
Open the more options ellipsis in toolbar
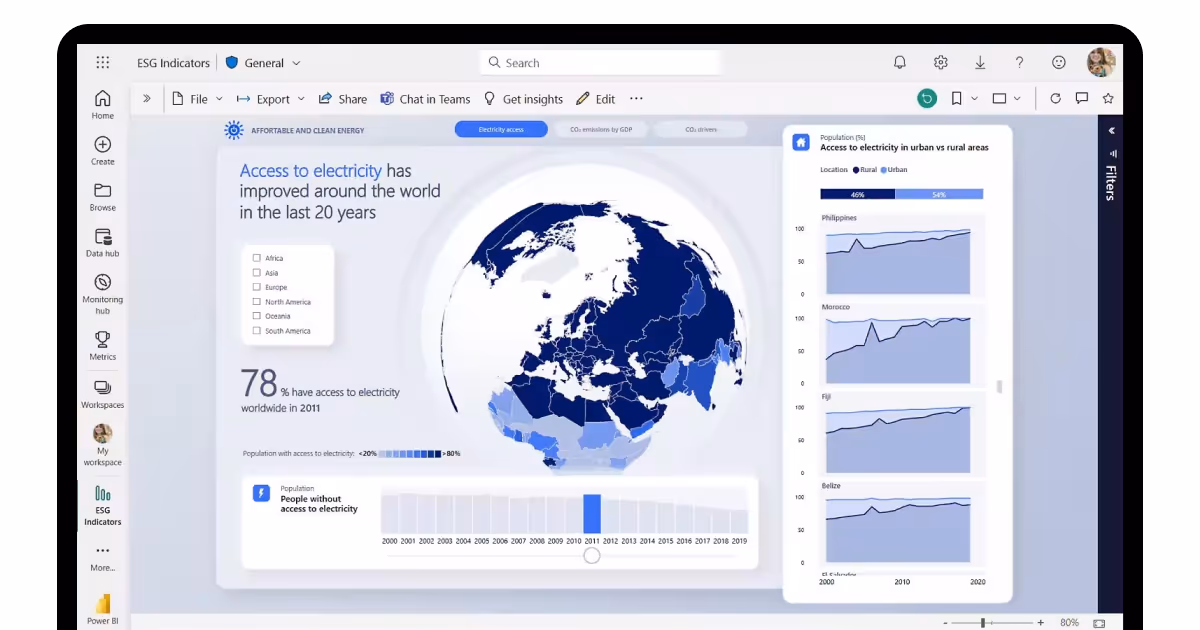(636, 99)
